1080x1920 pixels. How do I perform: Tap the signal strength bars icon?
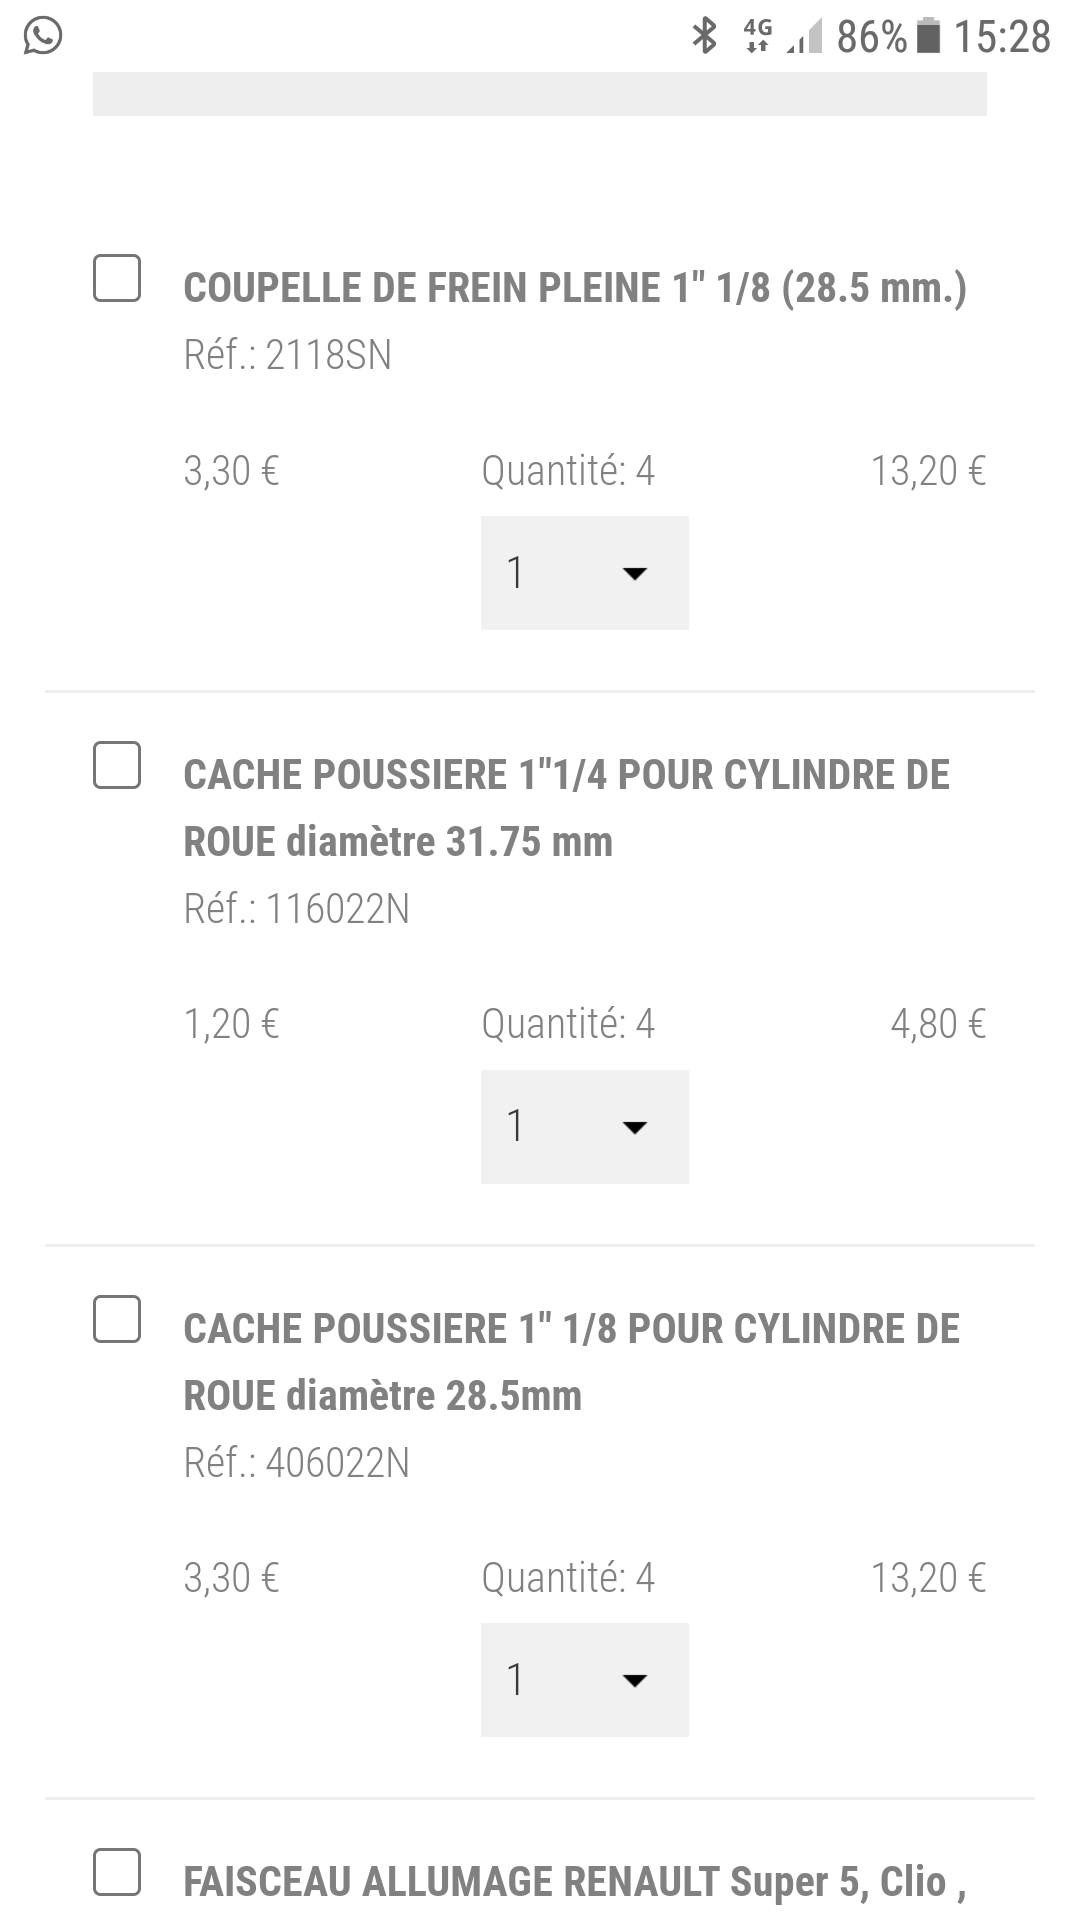coord(804,38)
